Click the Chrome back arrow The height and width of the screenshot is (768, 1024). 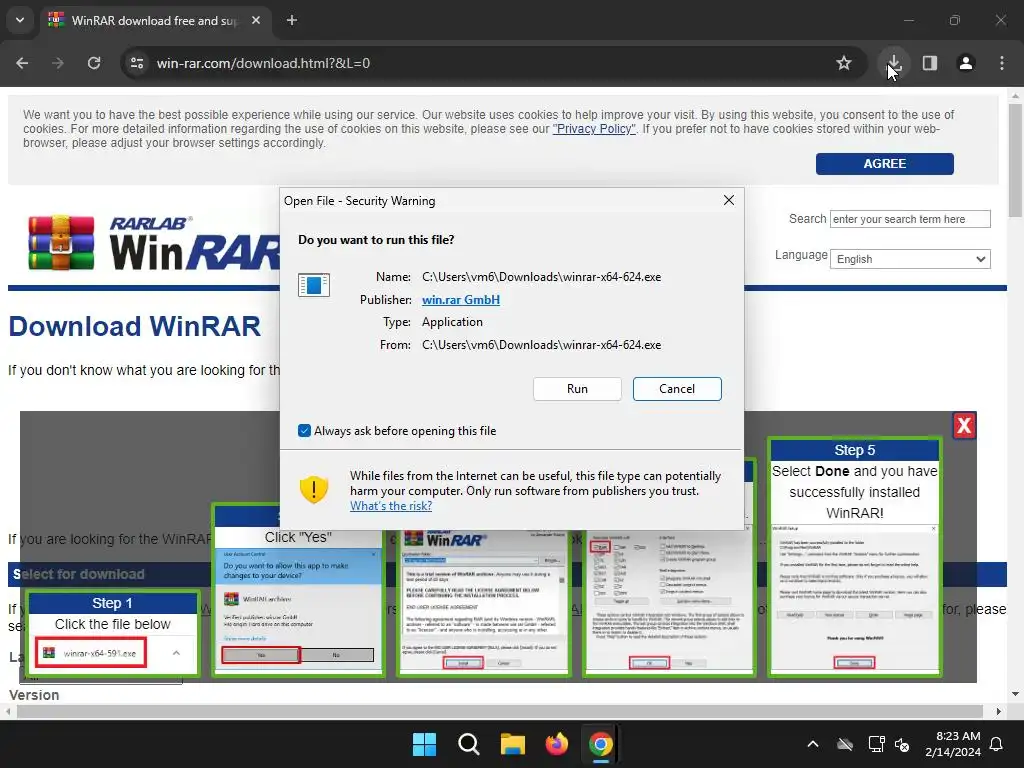[22, 63]
